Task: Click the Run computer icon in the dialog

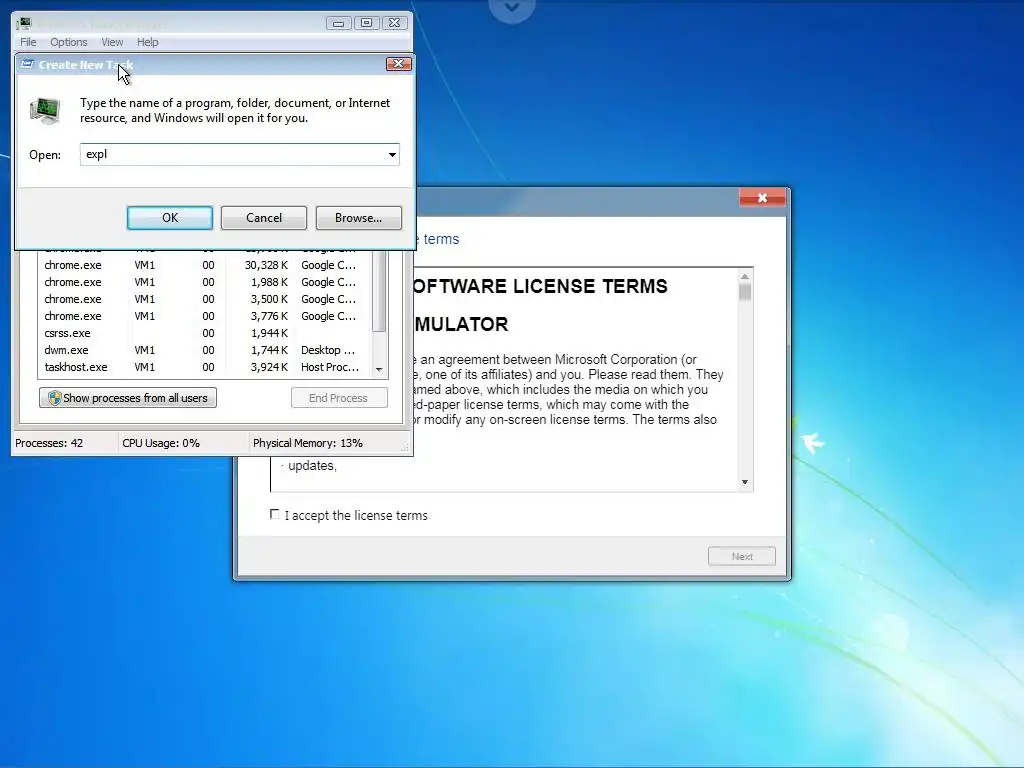Action: coord(46,110)
